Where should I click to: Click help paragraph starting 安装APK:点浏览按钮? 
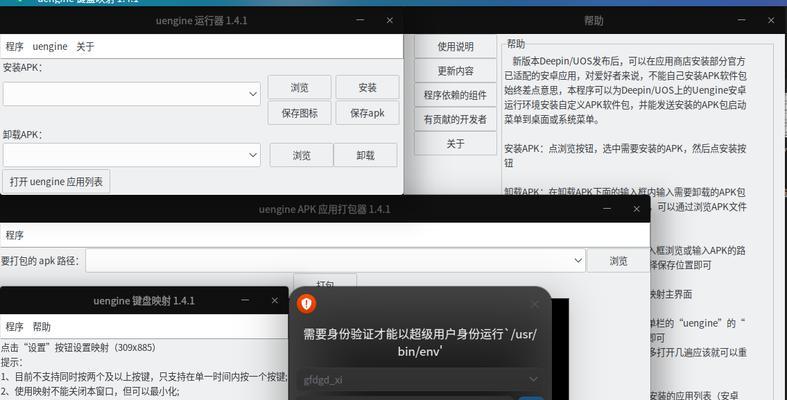click(x=625, y=156)
